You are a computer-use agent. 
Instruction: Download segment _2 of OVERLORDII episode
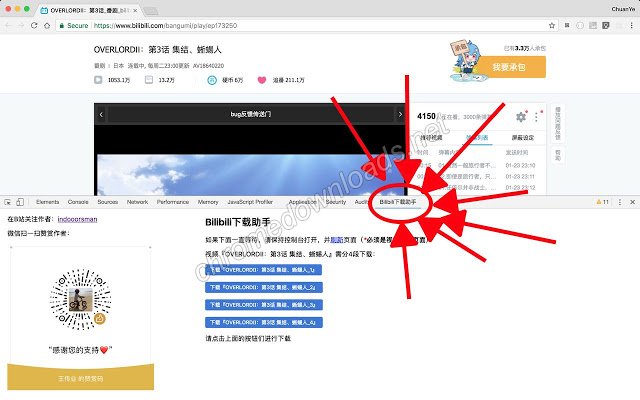(x=264, y=287)
